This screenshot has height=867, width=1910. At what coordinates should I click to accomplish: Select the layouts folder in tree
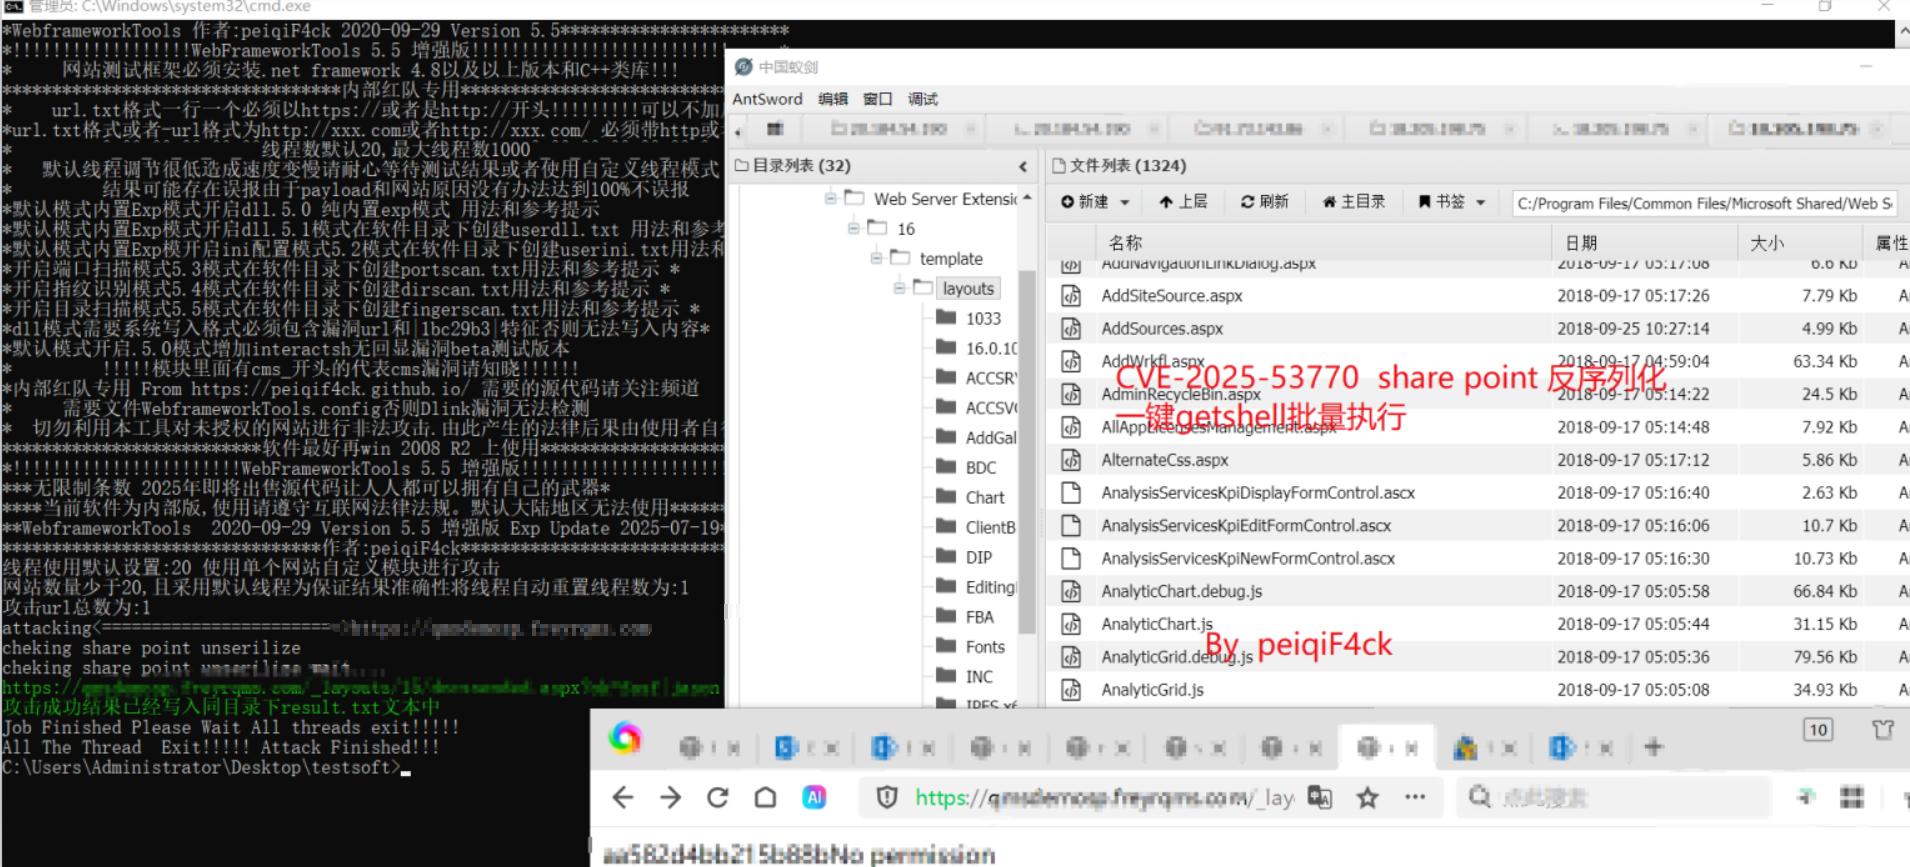pos(968,288)
